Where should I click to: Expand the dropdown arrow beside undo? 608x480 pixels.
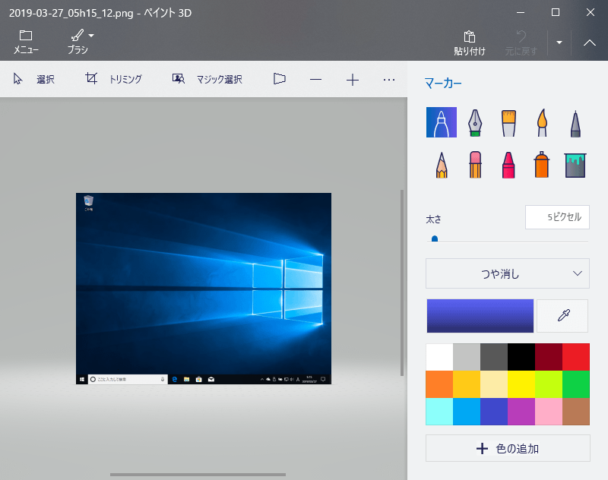(x=559, y=42)
